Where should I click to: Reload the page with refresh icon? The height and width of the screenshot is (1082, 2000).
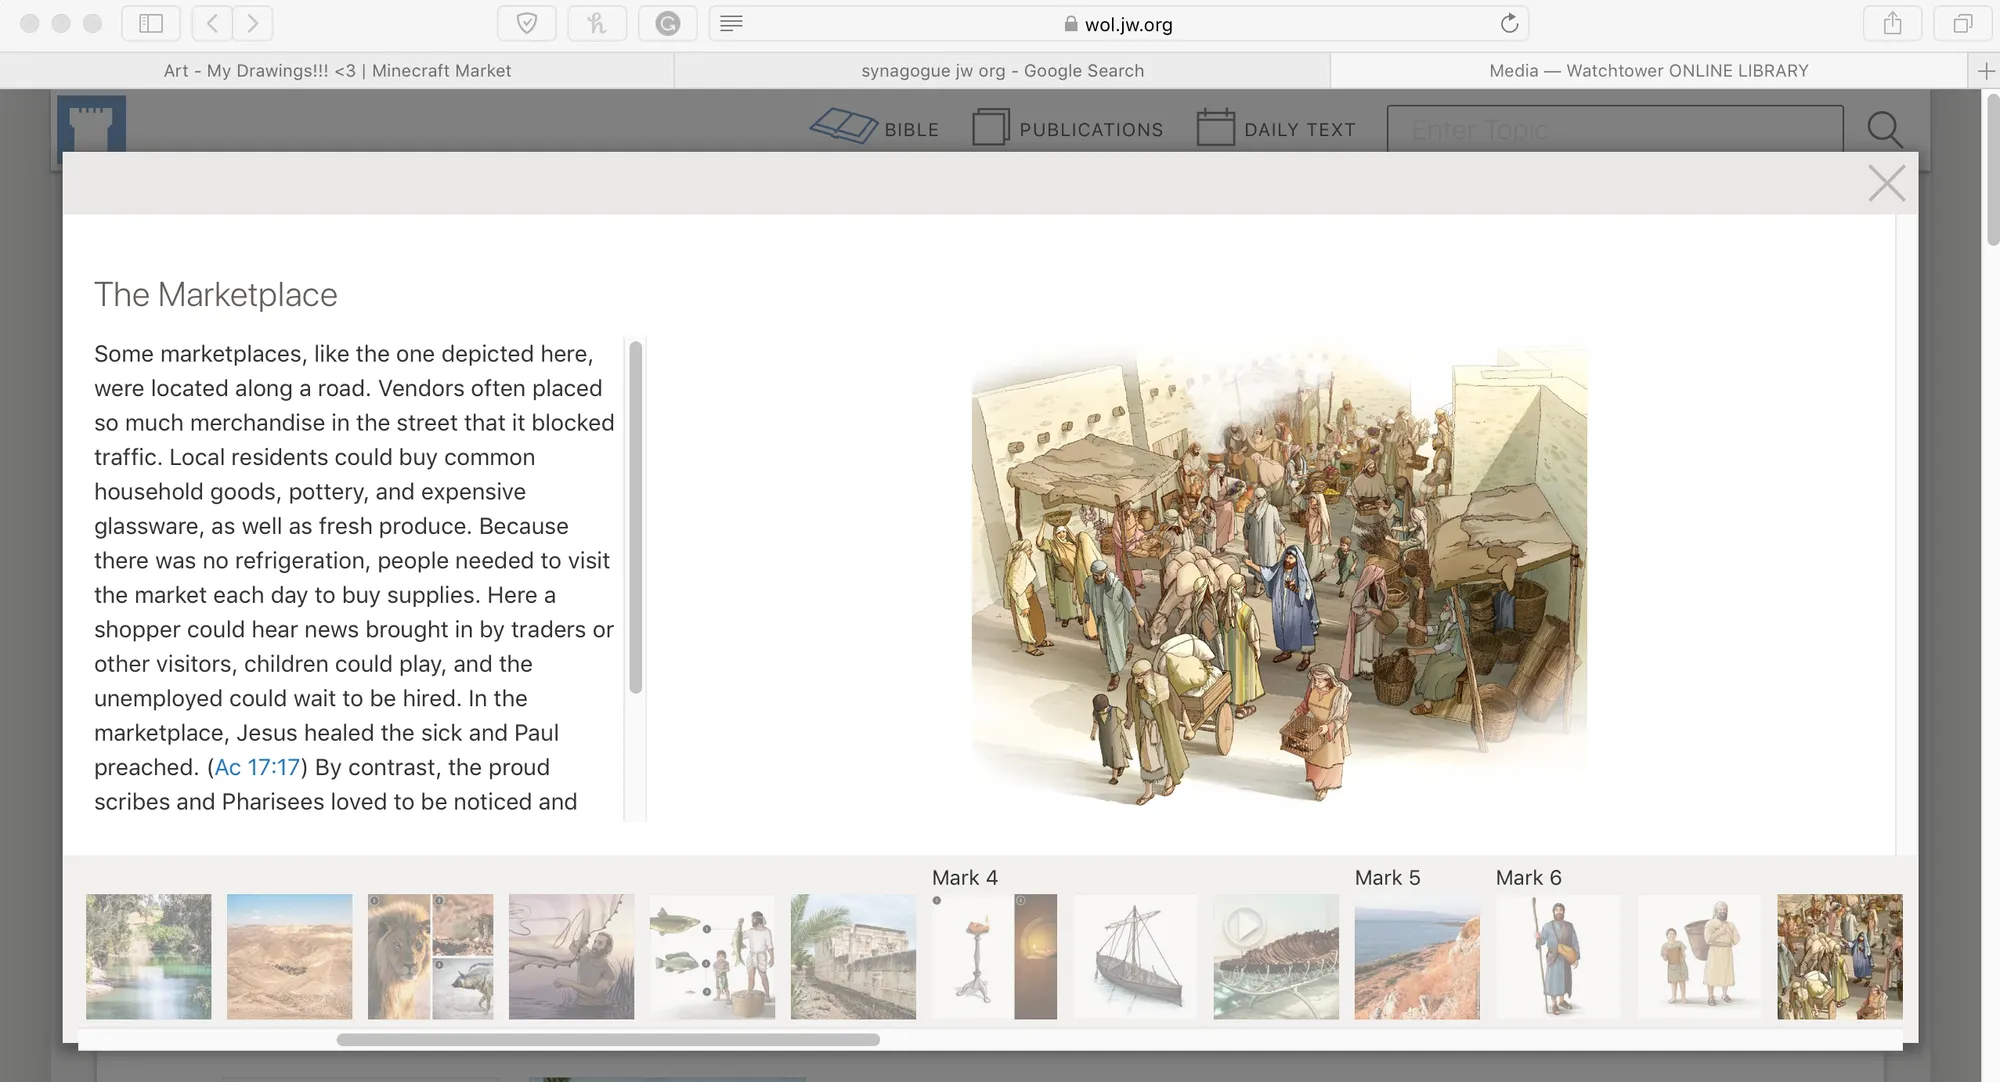1509,23
